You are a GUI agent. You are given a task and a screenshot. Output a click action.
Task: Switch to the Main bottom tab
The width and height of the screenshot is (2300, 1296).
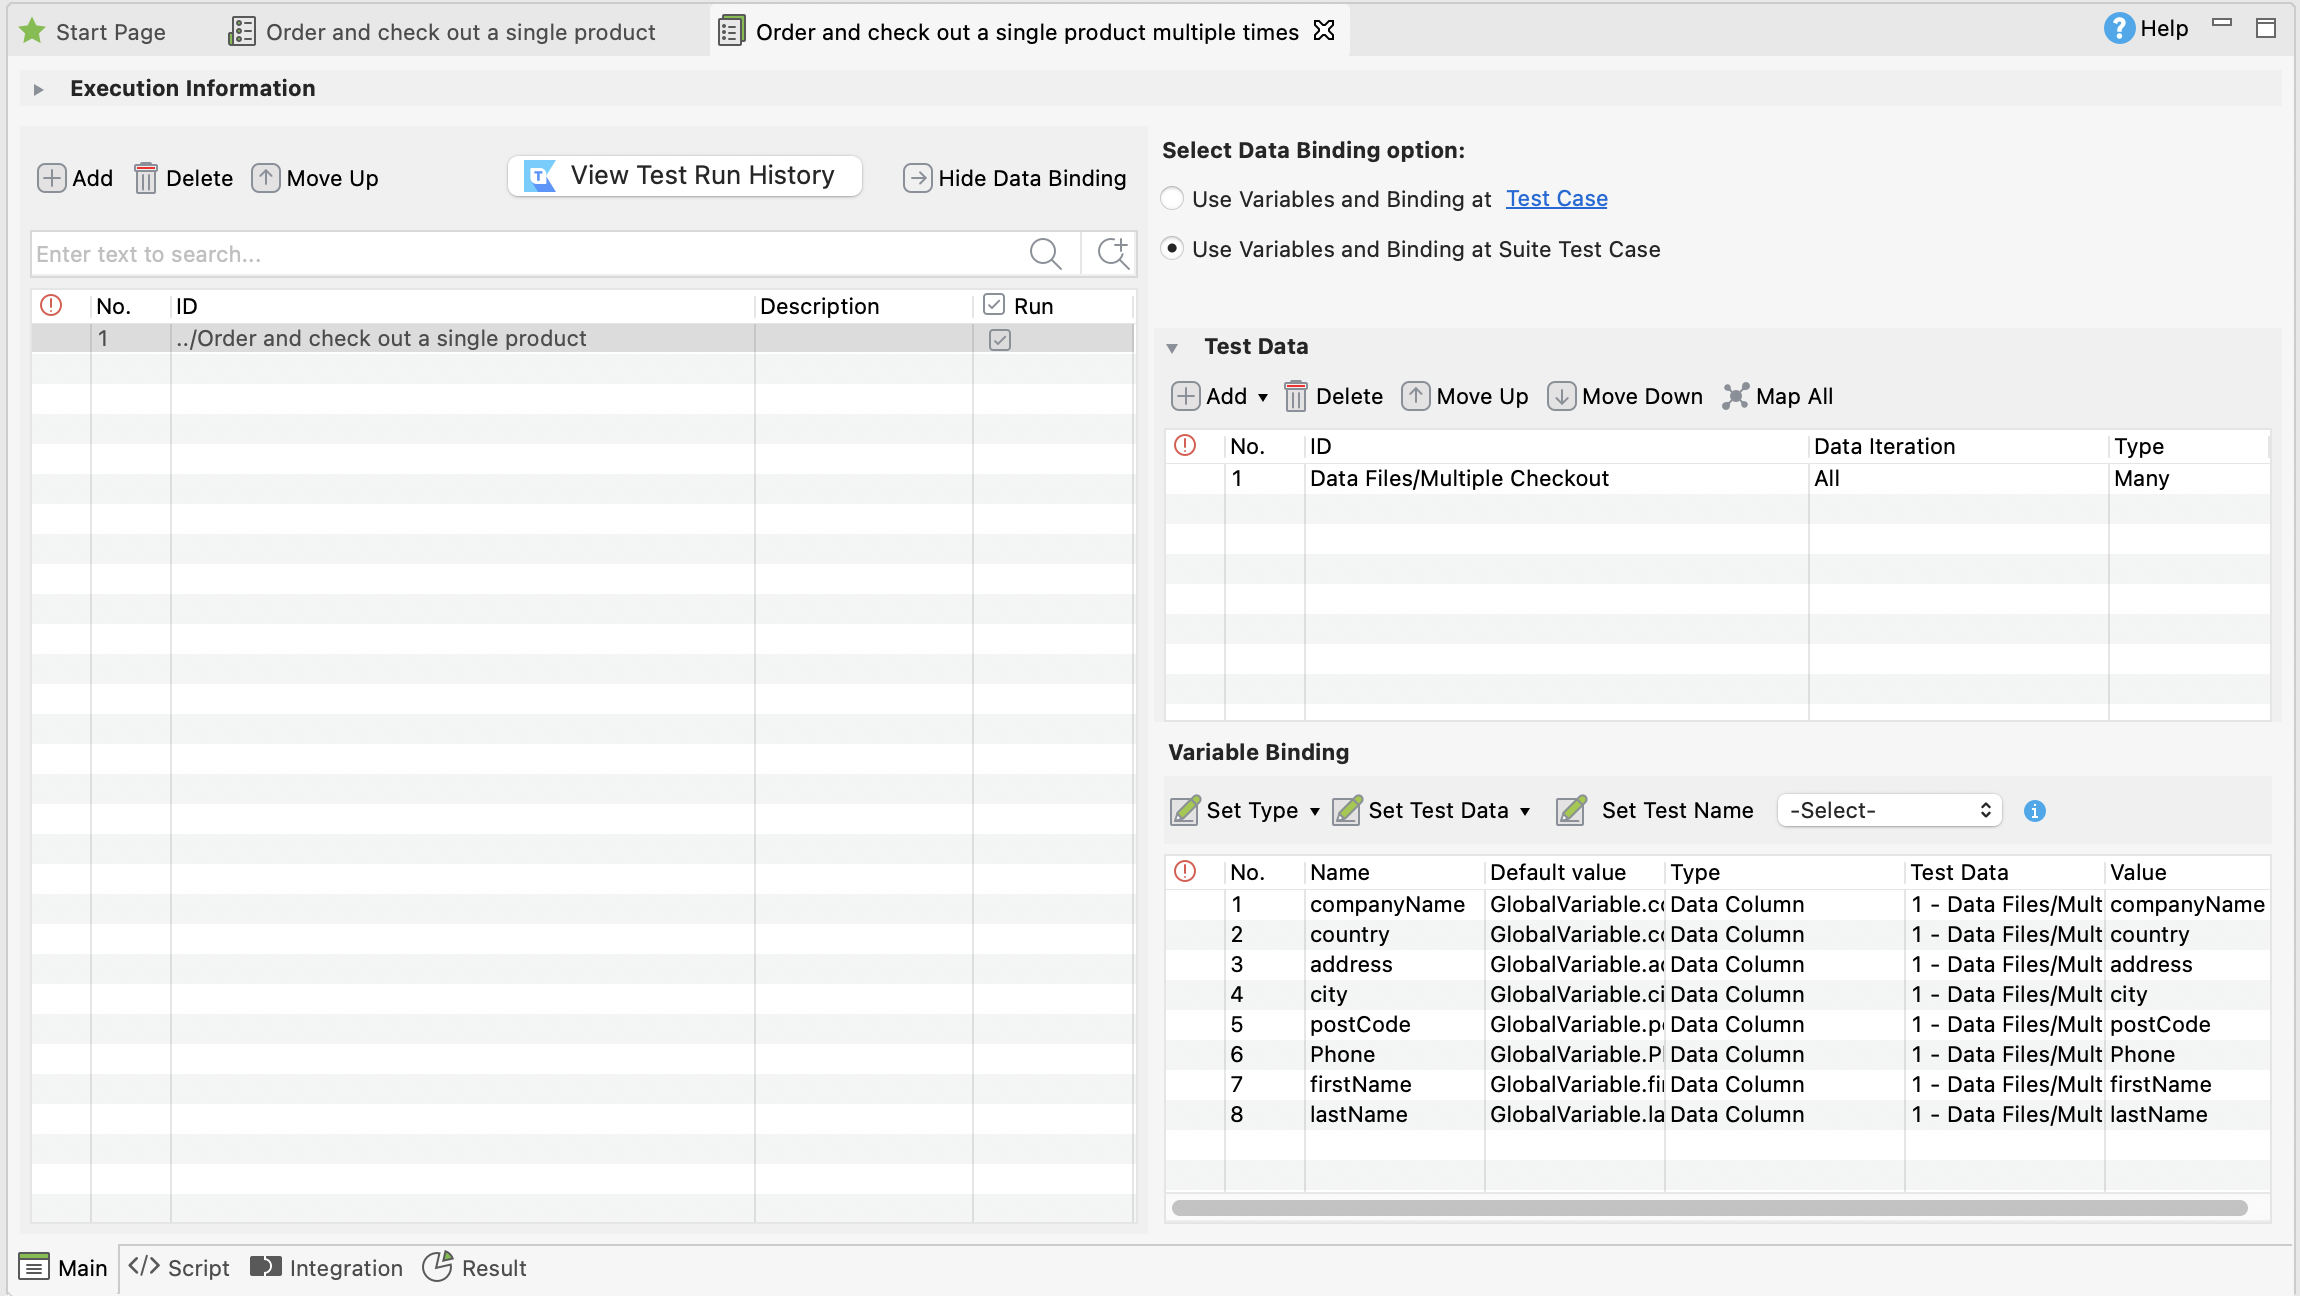coord(63,1268)
